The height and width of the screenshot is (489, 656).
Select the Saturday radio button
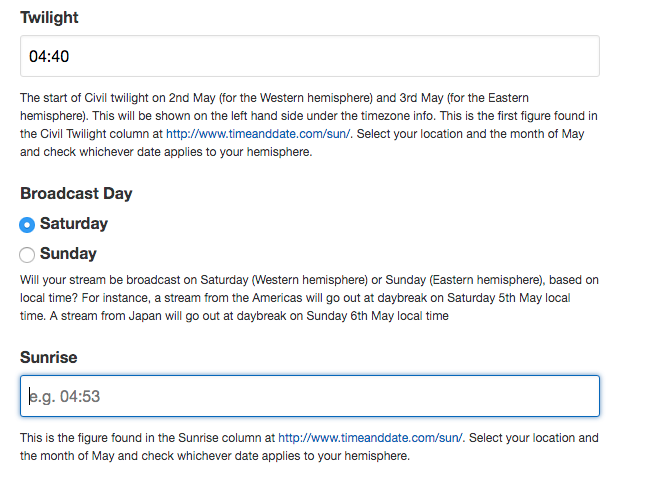coord(27,224)
